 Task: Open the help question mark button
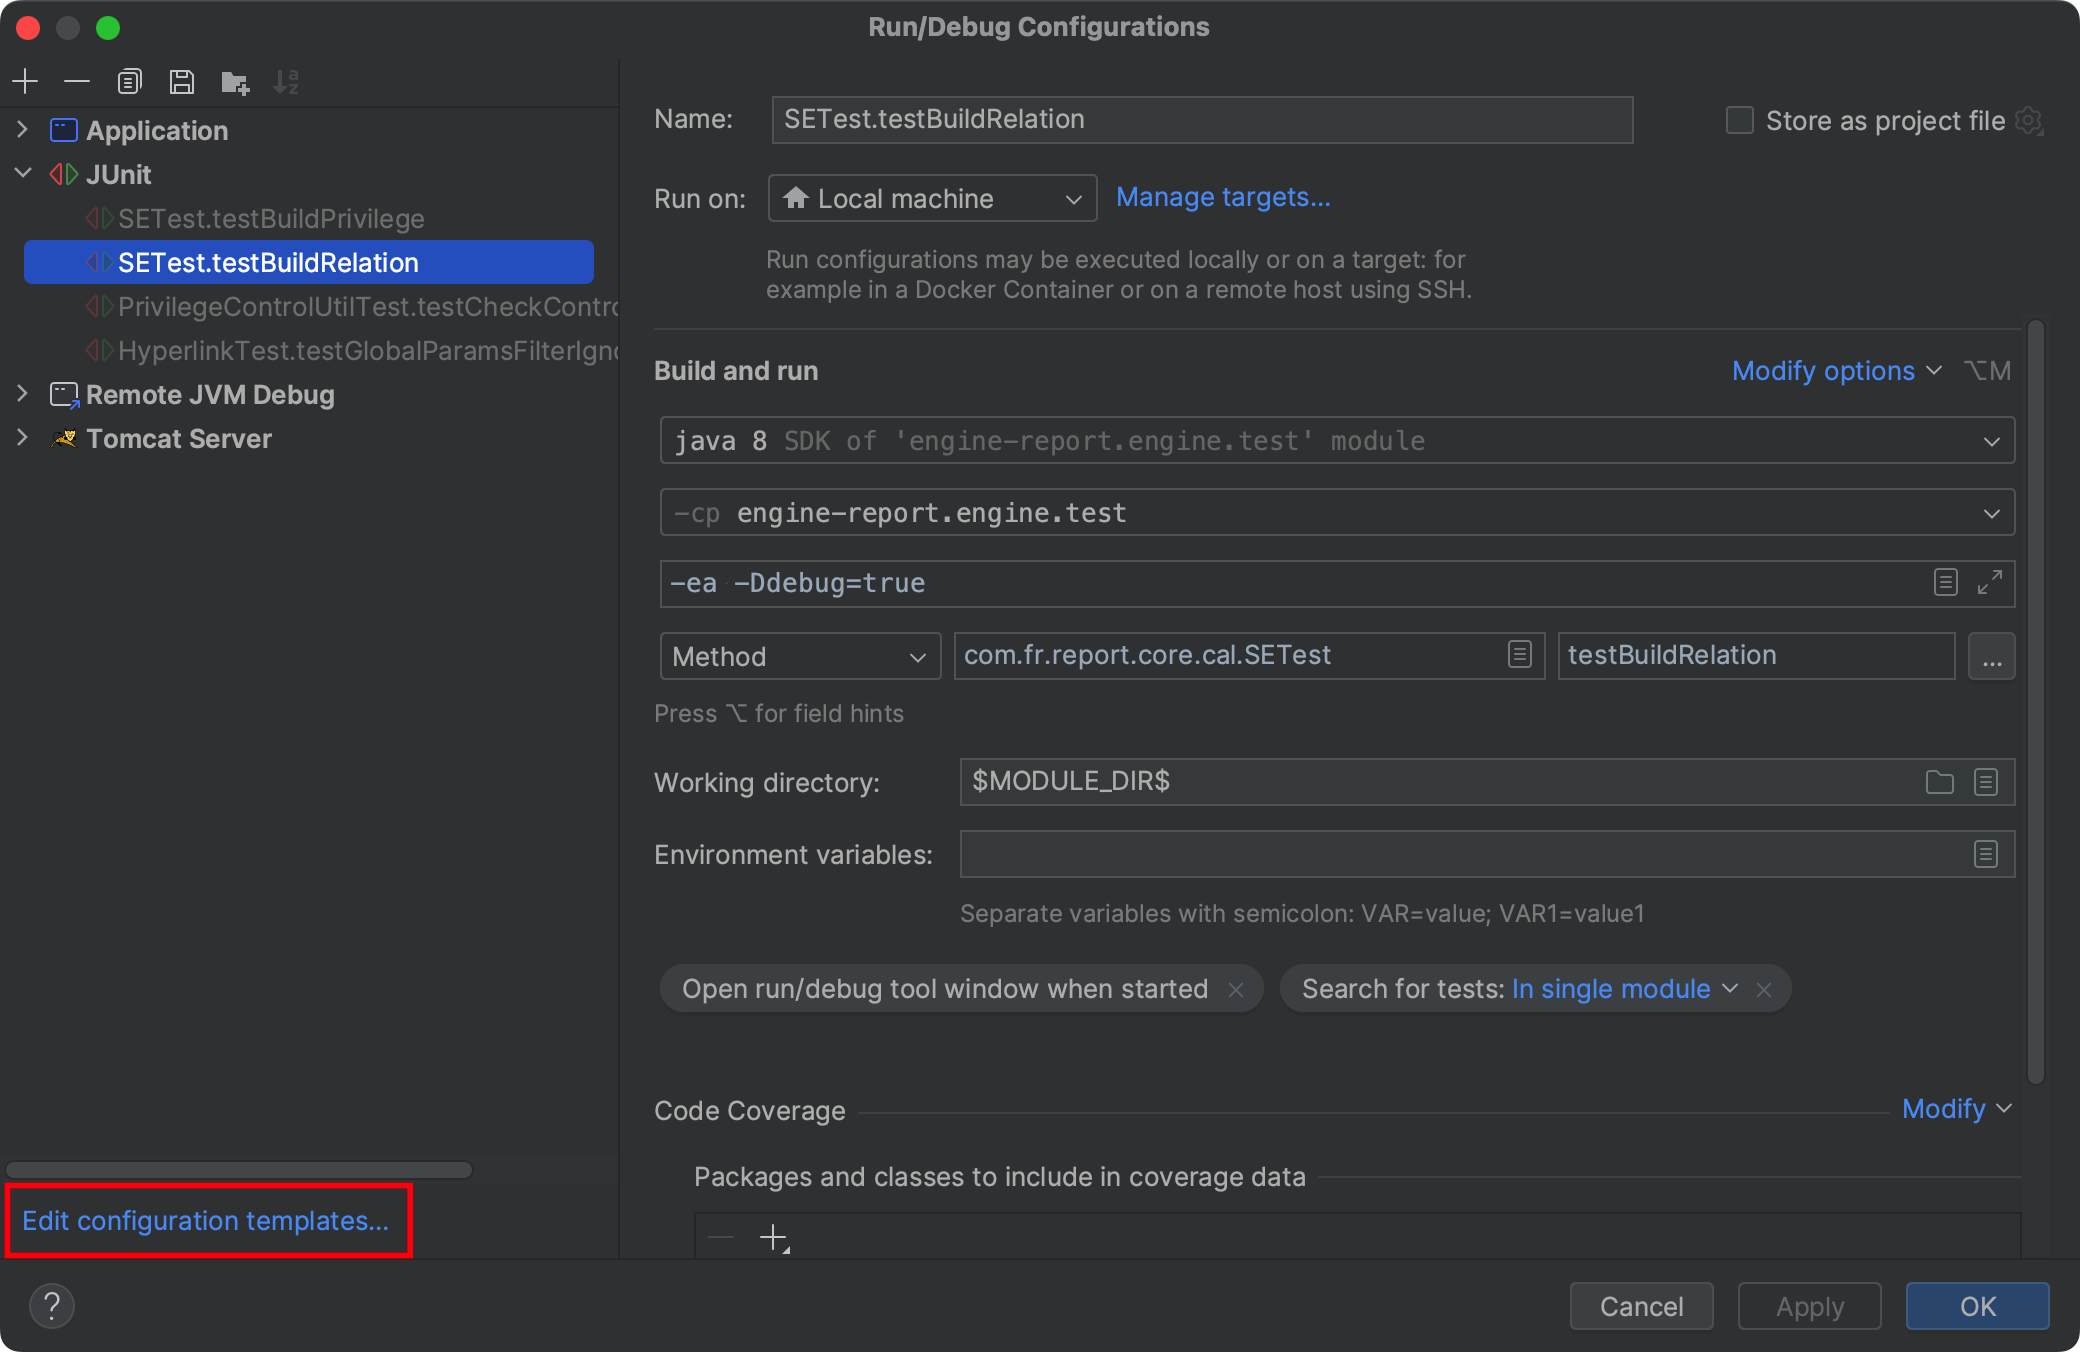click(x=52, y=1306)
